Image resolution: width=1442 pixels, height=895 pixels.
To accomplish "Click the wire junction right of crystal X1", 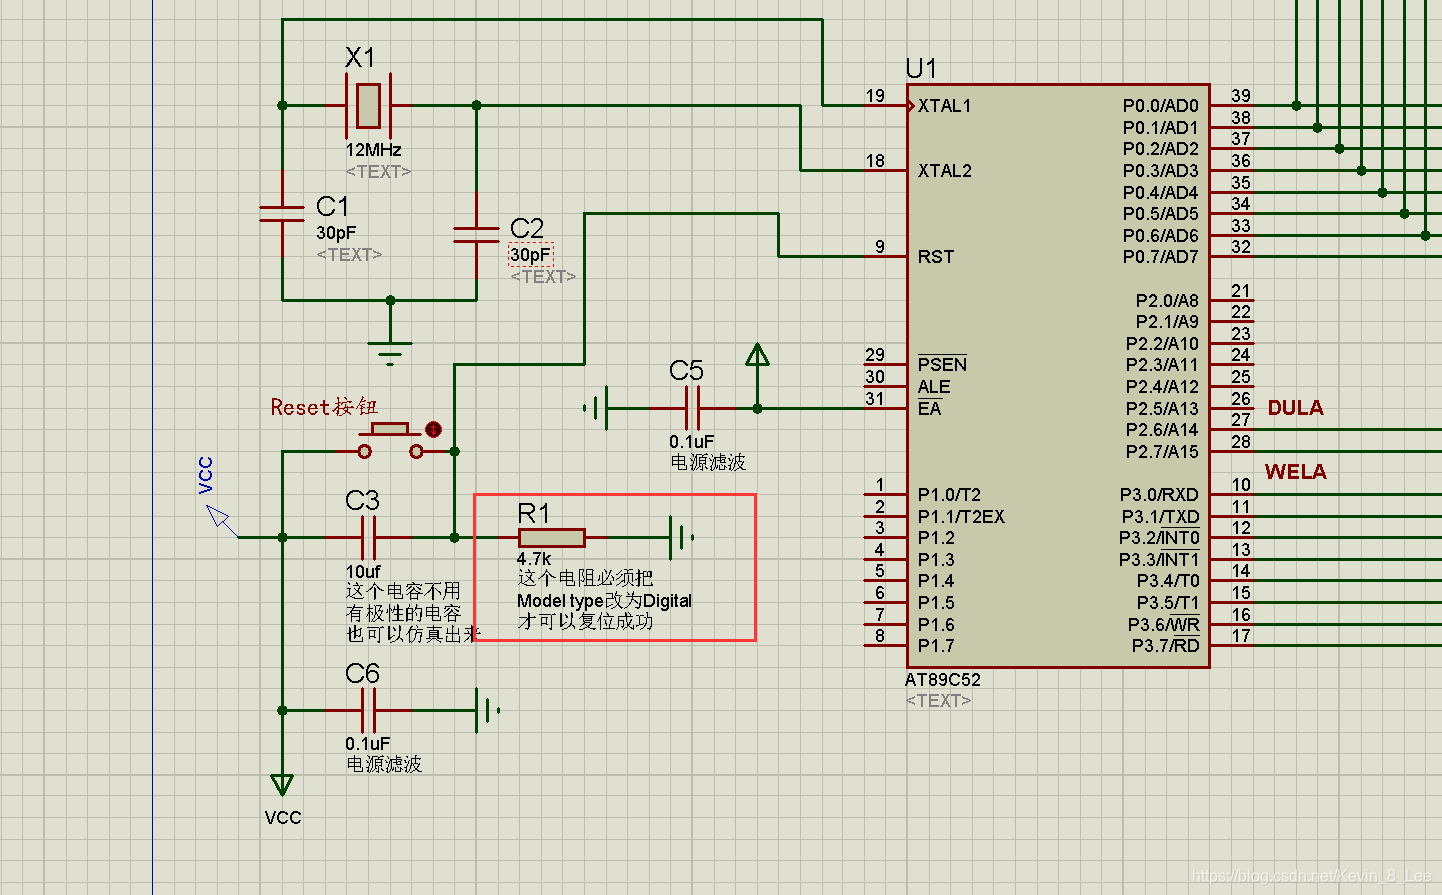I will tap(476, 105).
